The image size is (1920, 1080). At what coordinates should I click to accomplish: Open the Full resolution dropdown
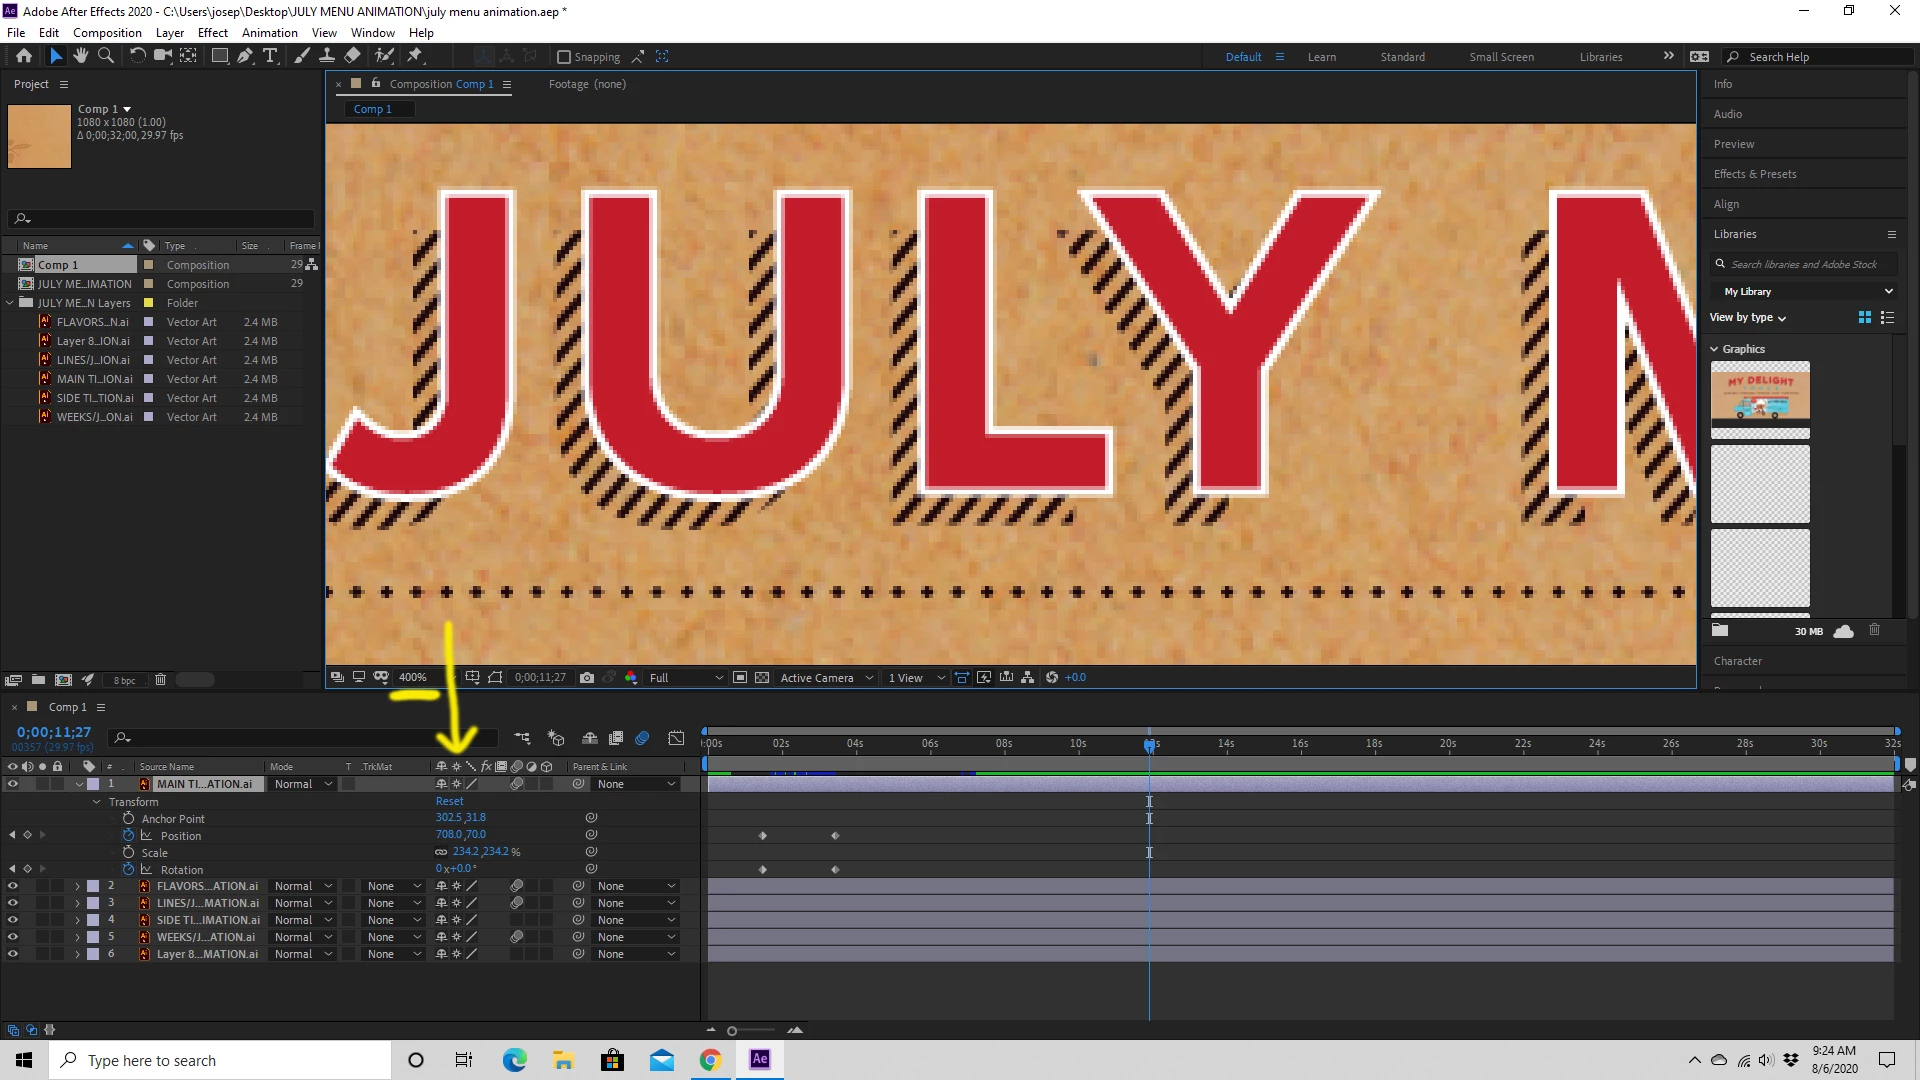(686, 677)
